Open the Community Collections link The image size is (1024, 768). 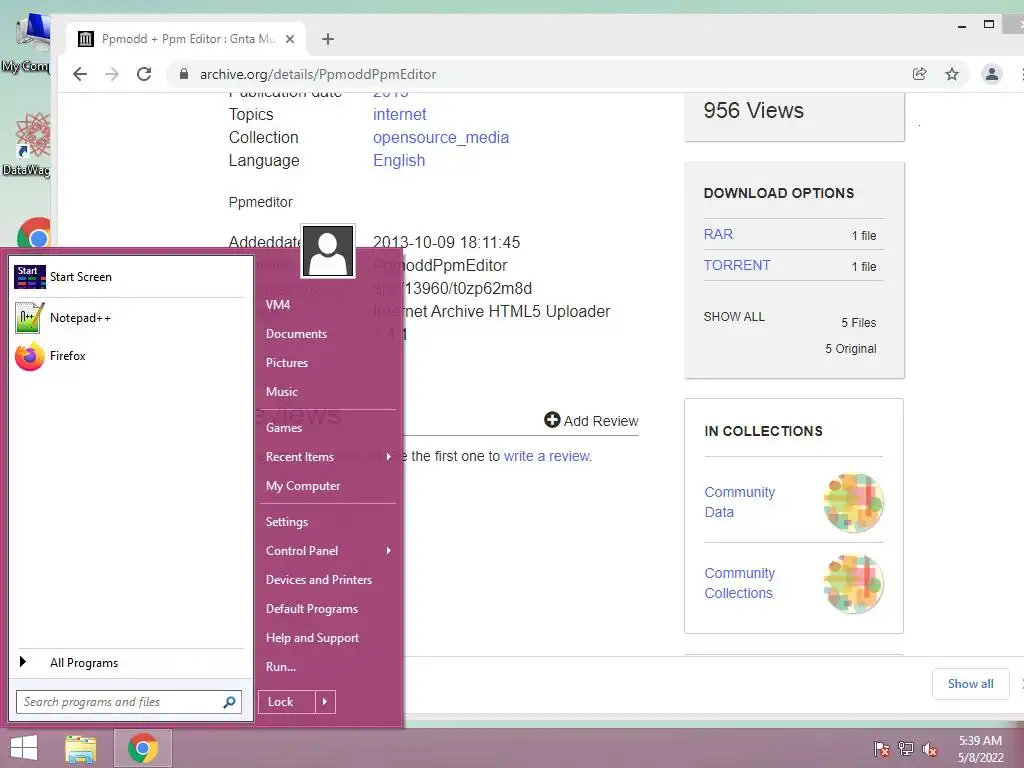(x=739, y=583)
